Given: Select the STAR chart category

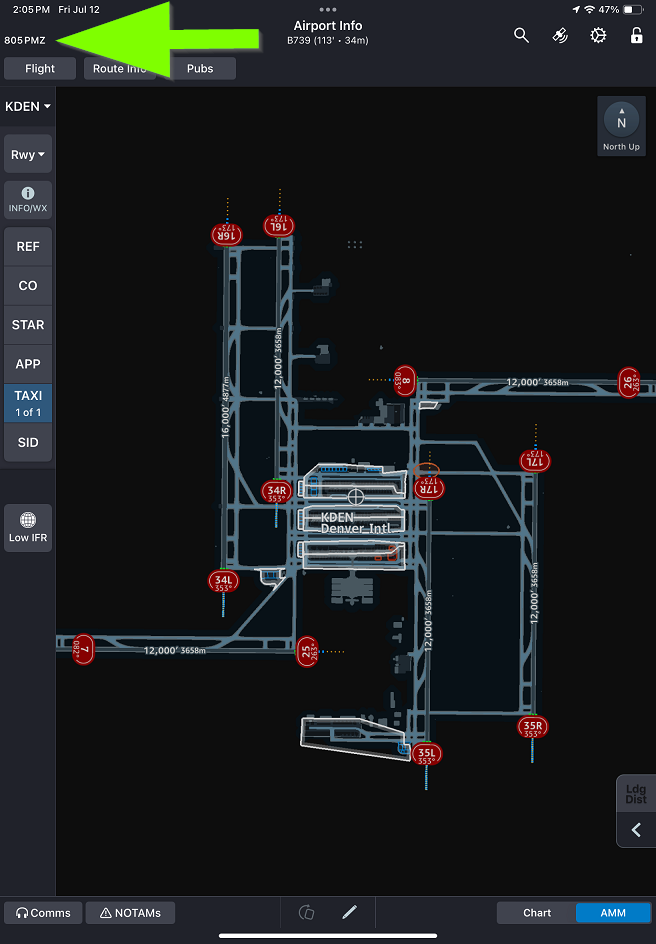Looking at the screenshot, I should point(28,325).
